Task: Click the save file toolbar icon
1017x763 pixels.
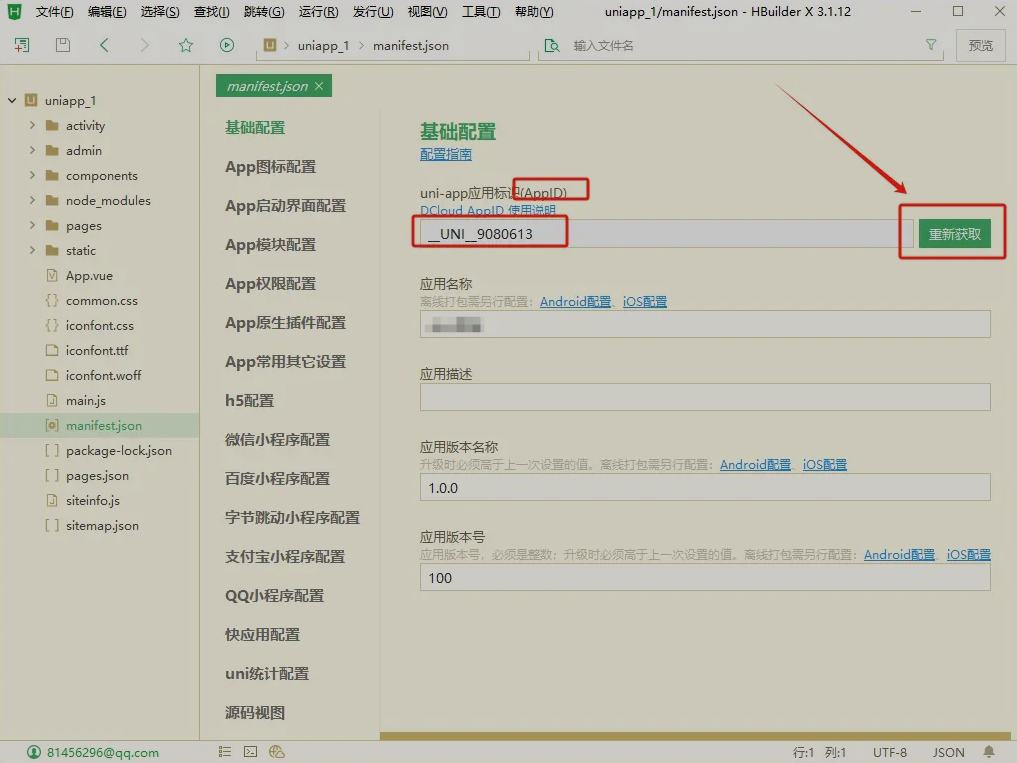Action: click(63, 45)
